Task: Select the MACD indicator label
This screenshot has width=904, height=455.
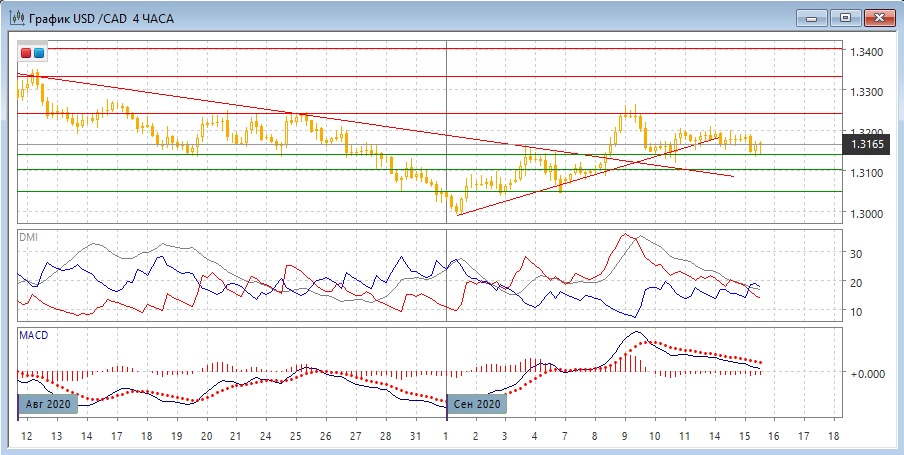Action: click(x=34, y=334)
